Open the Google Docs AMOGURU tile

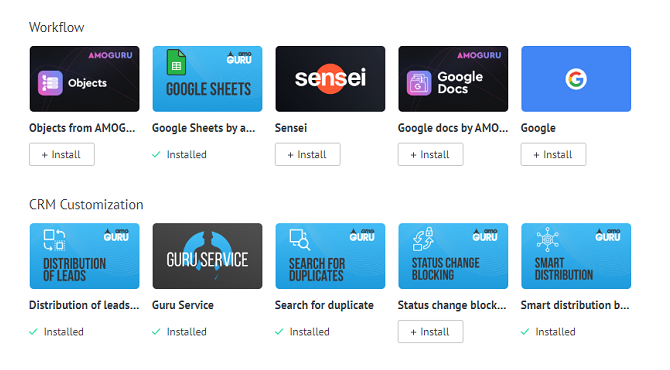coord(453,79)
